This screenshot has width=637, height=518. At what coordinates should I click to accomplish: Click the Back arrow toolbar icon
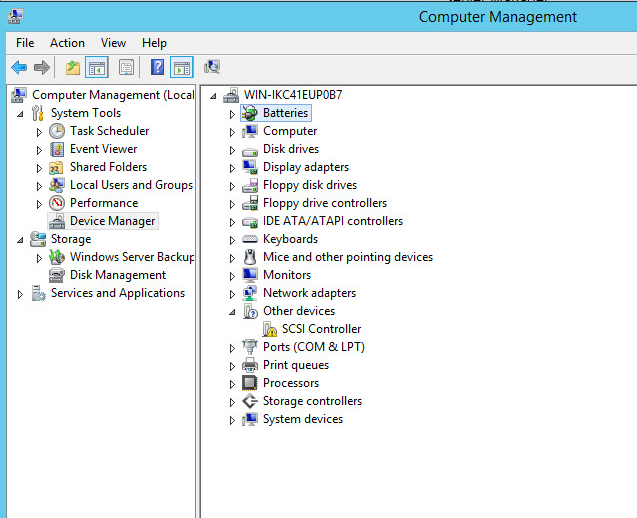coord(19,67)
